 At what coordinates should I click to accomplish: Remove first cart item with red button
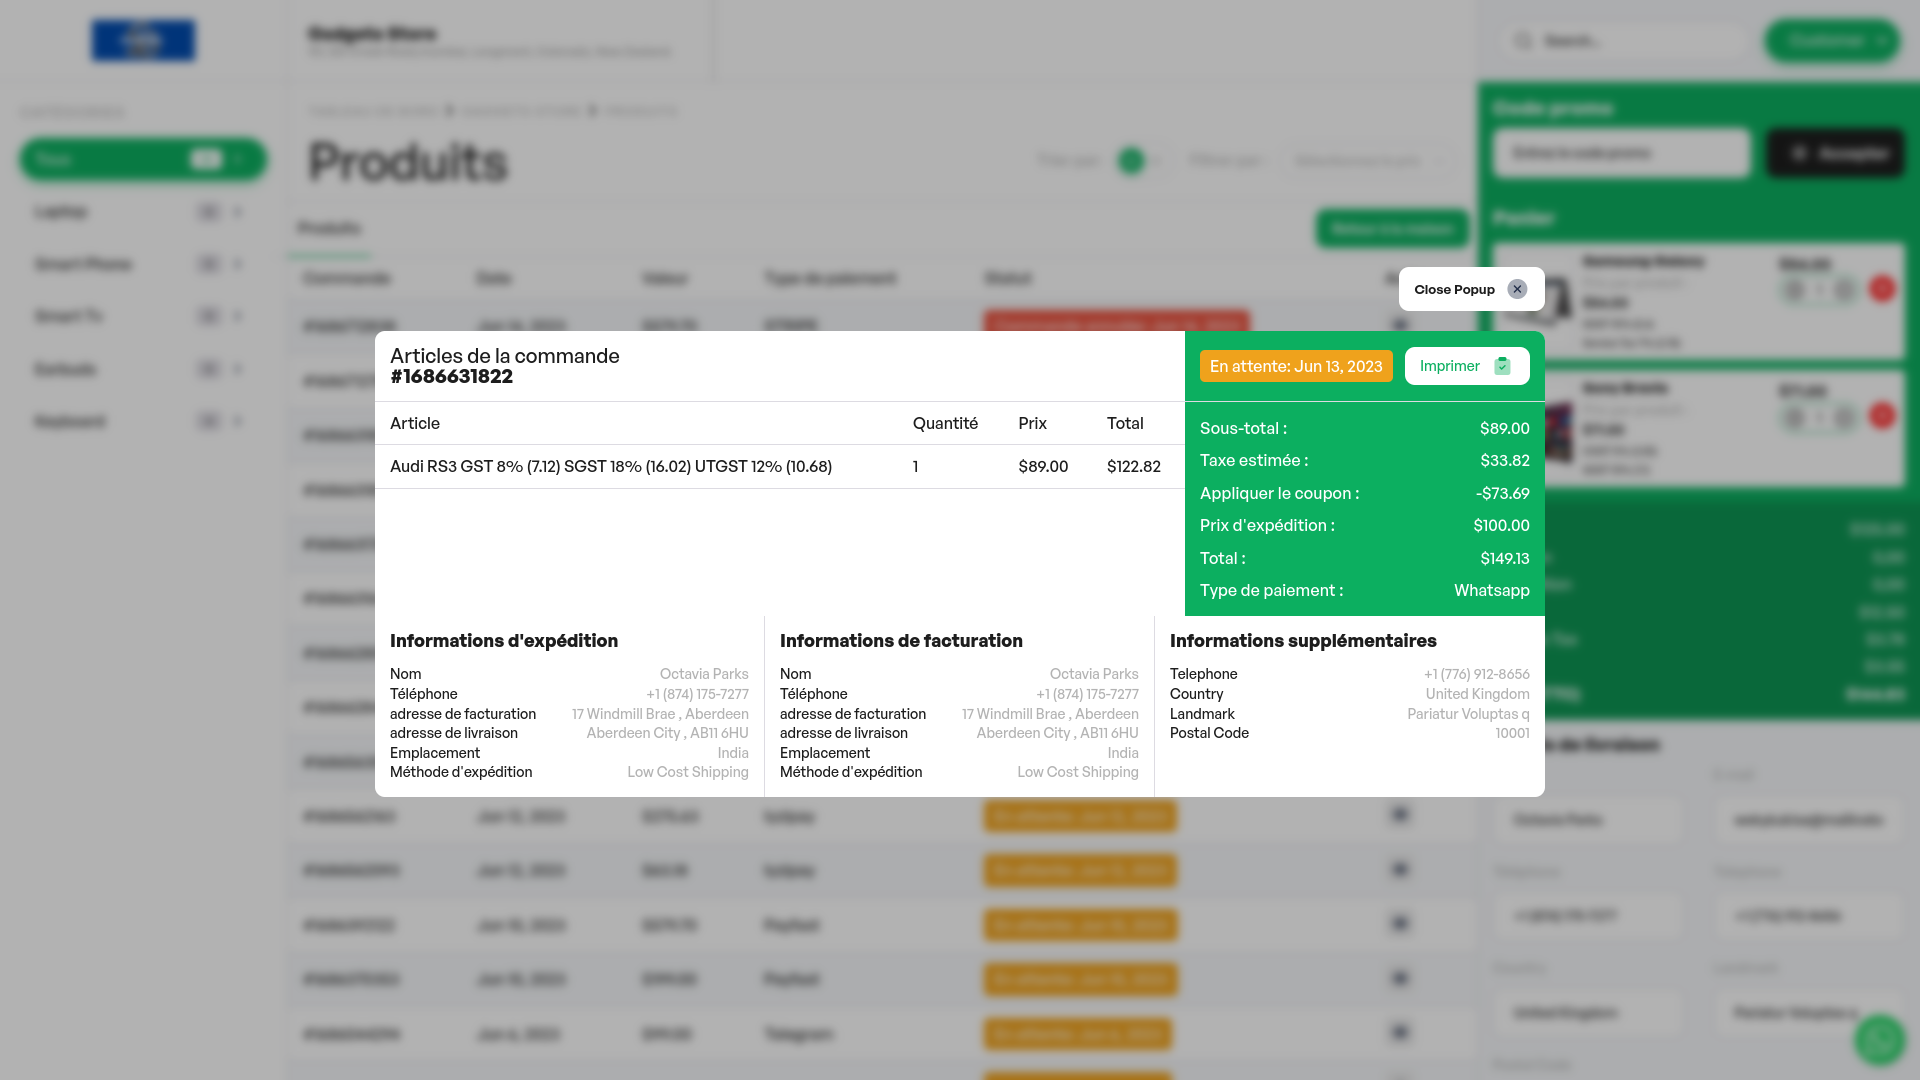click(x=1882, y=289)
